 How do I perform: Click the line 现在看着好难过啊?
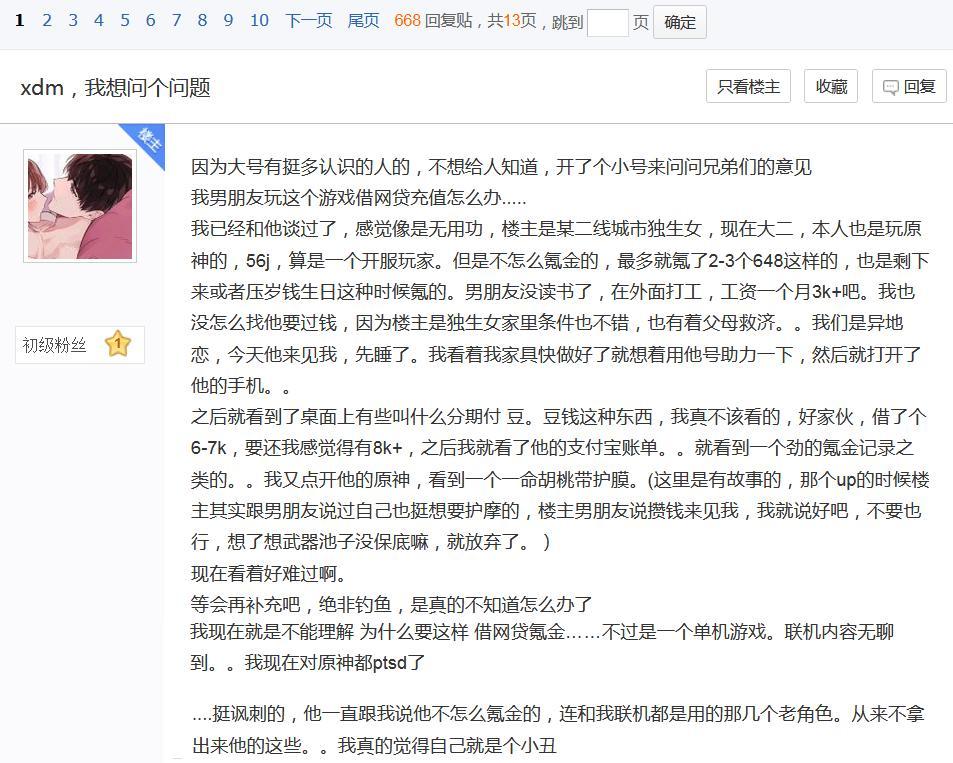click(269, 573)
